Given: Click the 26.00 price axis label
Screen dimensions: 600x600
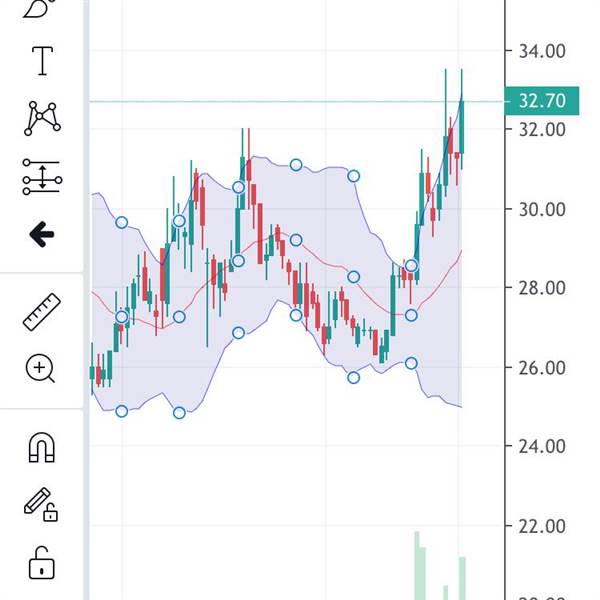Looking at the screenshot, I should 542,367.
